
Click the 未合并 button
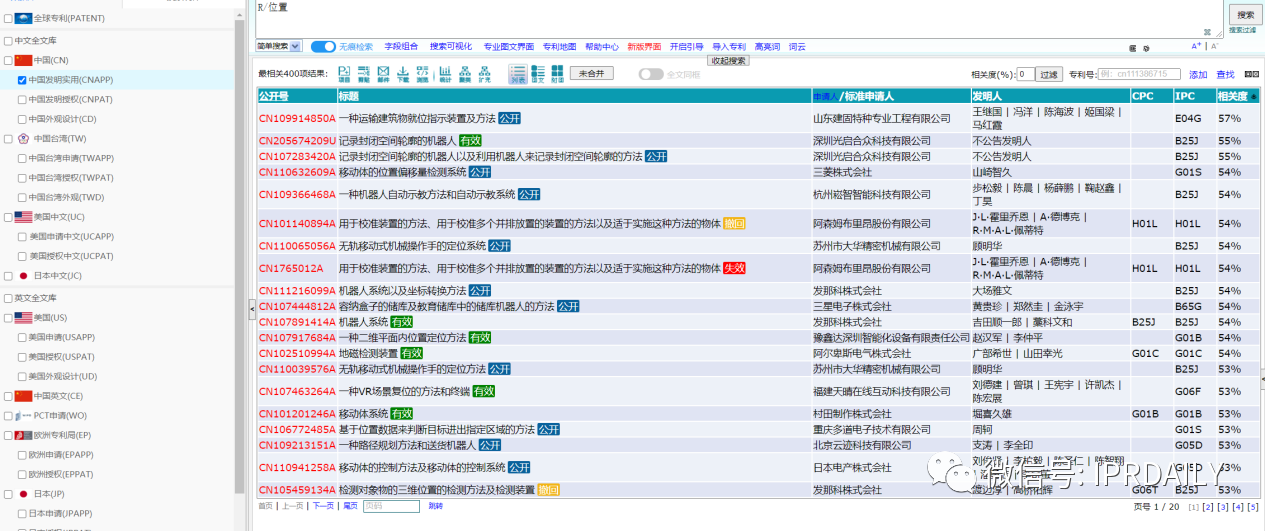tap(592, 73)
